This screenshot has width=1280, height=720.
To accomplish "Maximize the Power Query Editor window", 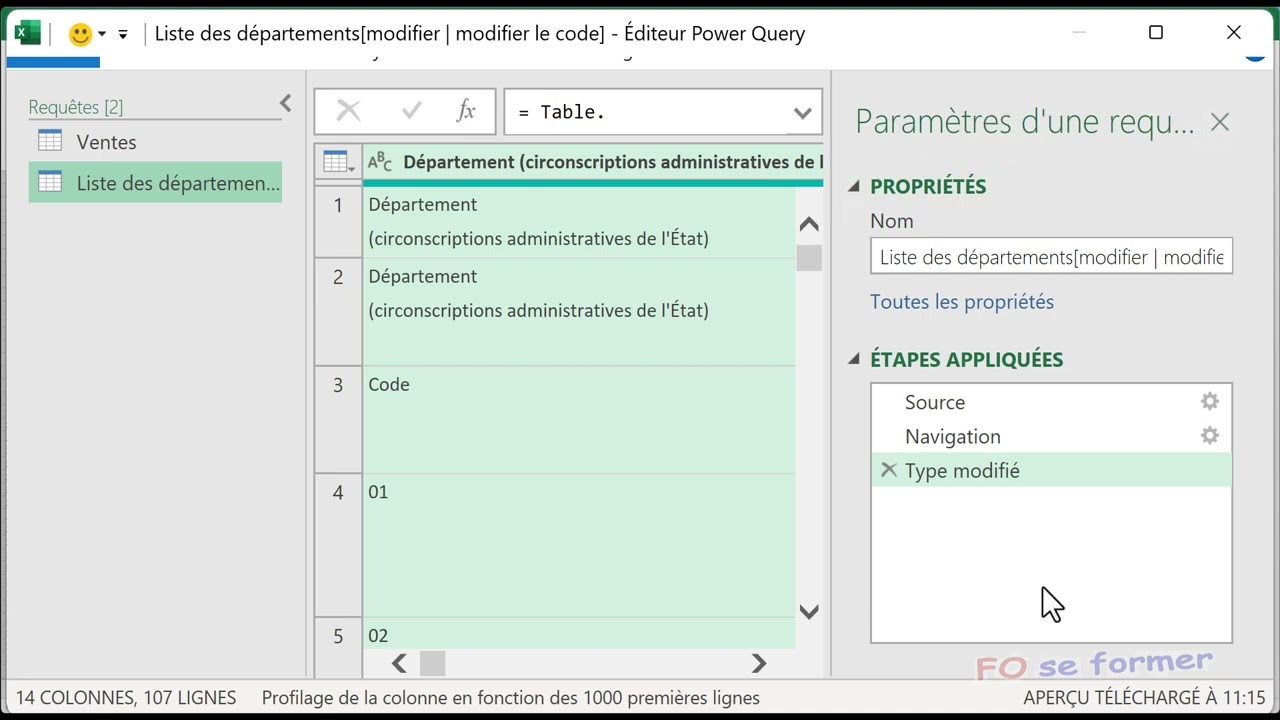I will [x=1156, y=33].
